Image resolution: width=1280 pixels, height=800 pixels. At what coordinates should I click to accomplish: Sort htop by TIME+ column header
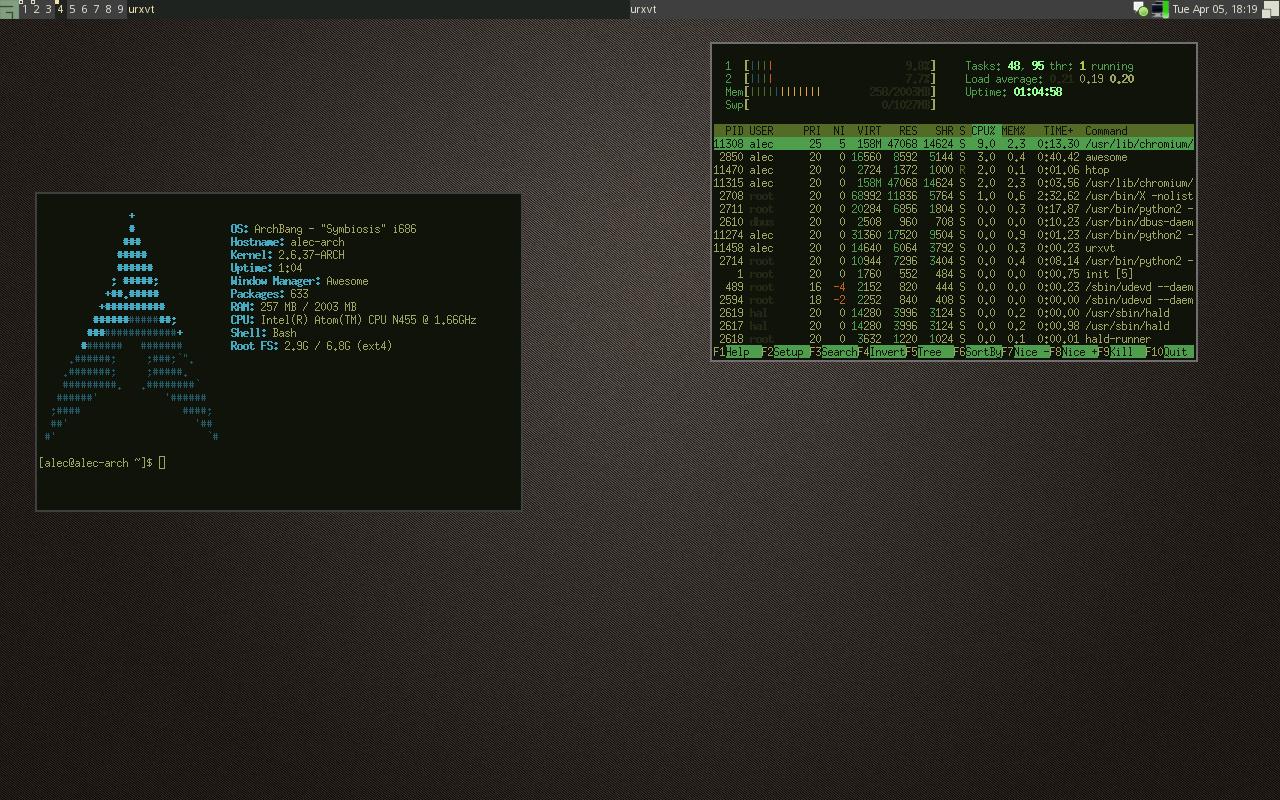1058,131
